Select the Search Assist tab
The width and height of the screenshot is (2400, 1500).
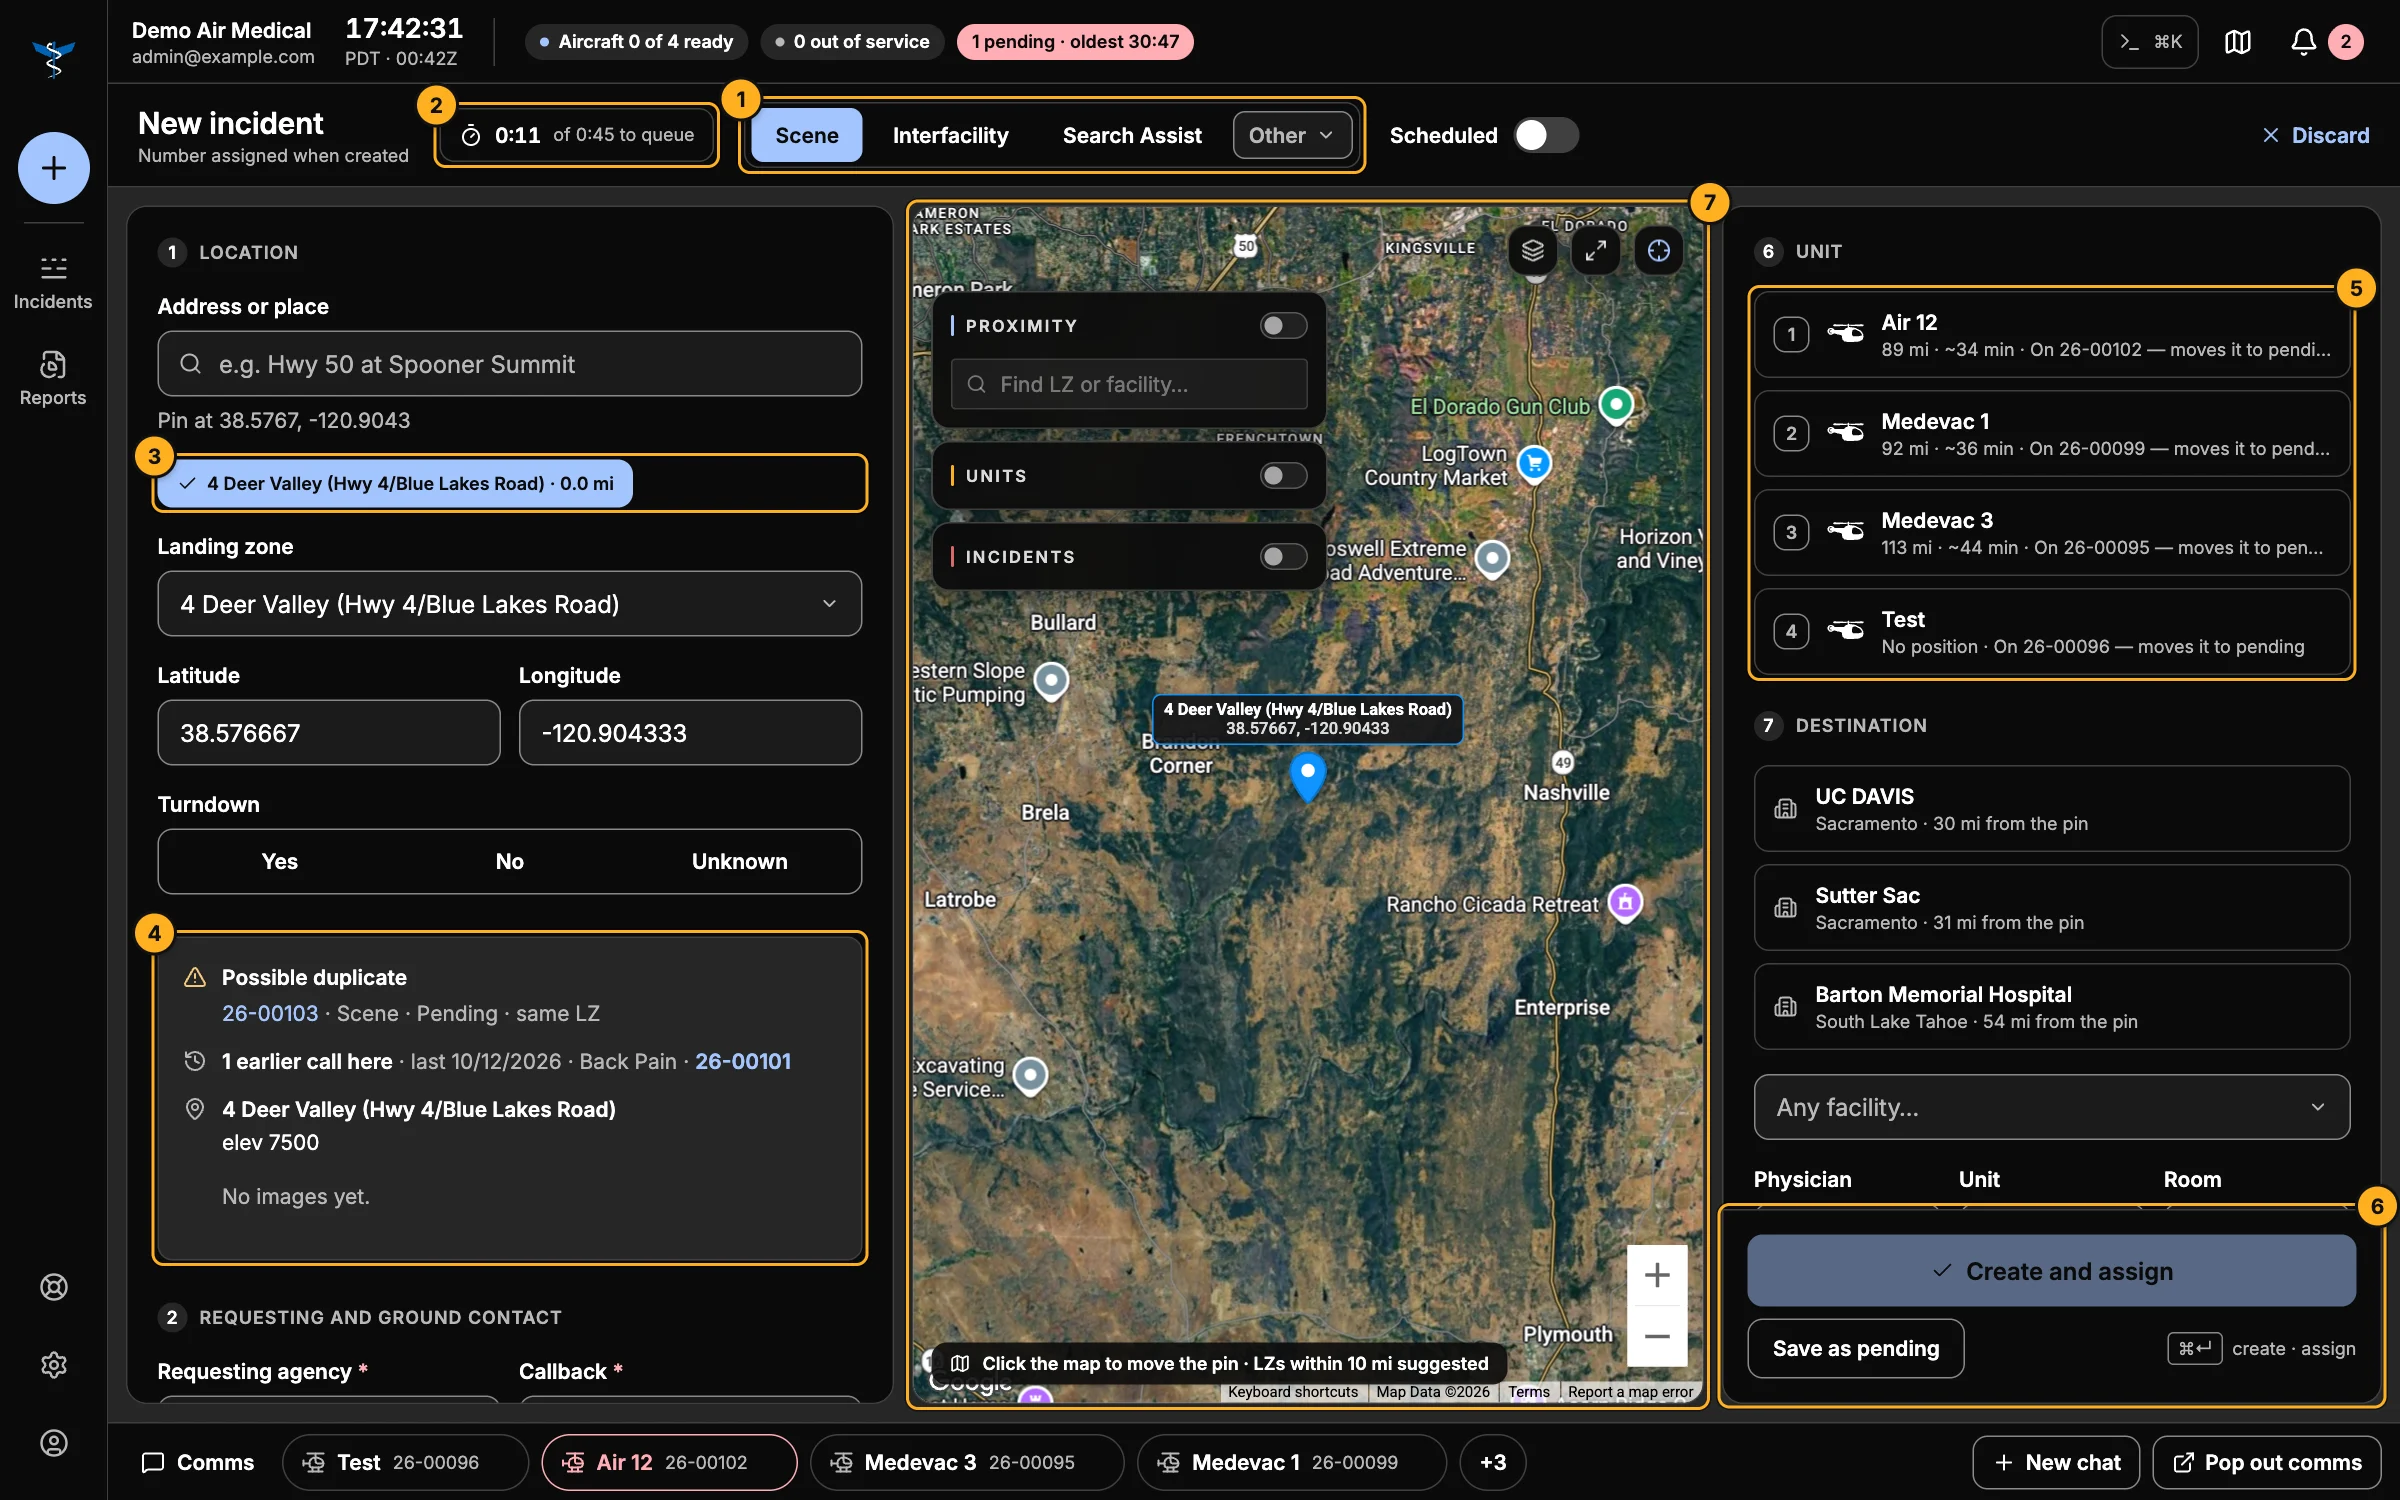click(x=1132, y=135)
